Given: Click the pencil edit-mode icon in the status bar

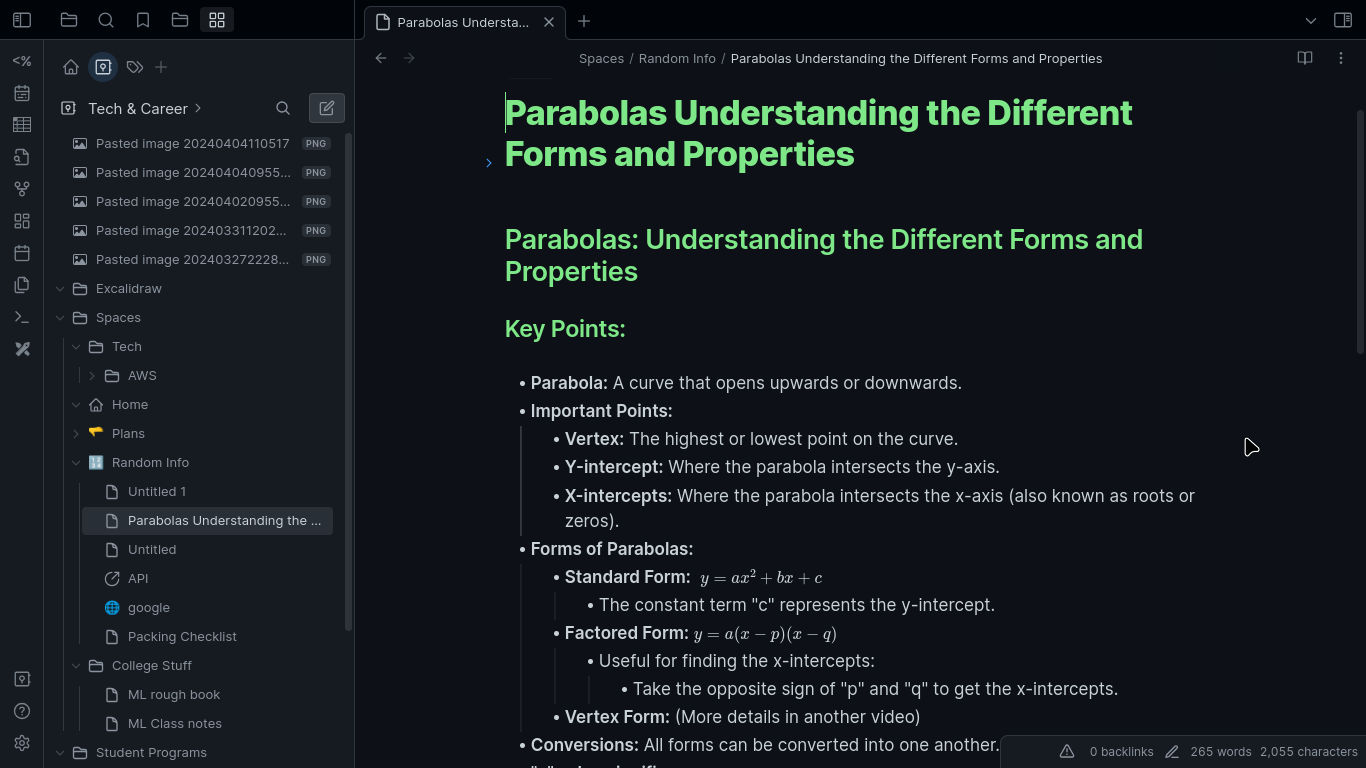Looking at the screenshot, I should click(1172, 751).
